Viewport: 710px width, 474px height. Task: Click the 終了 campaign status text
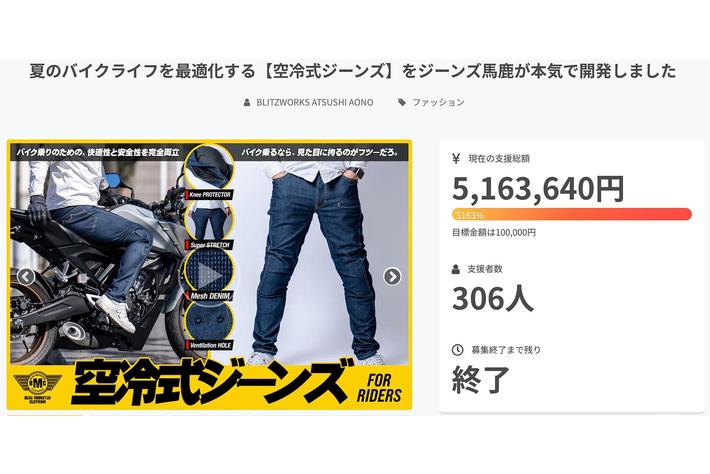click(x=481, y=379)
